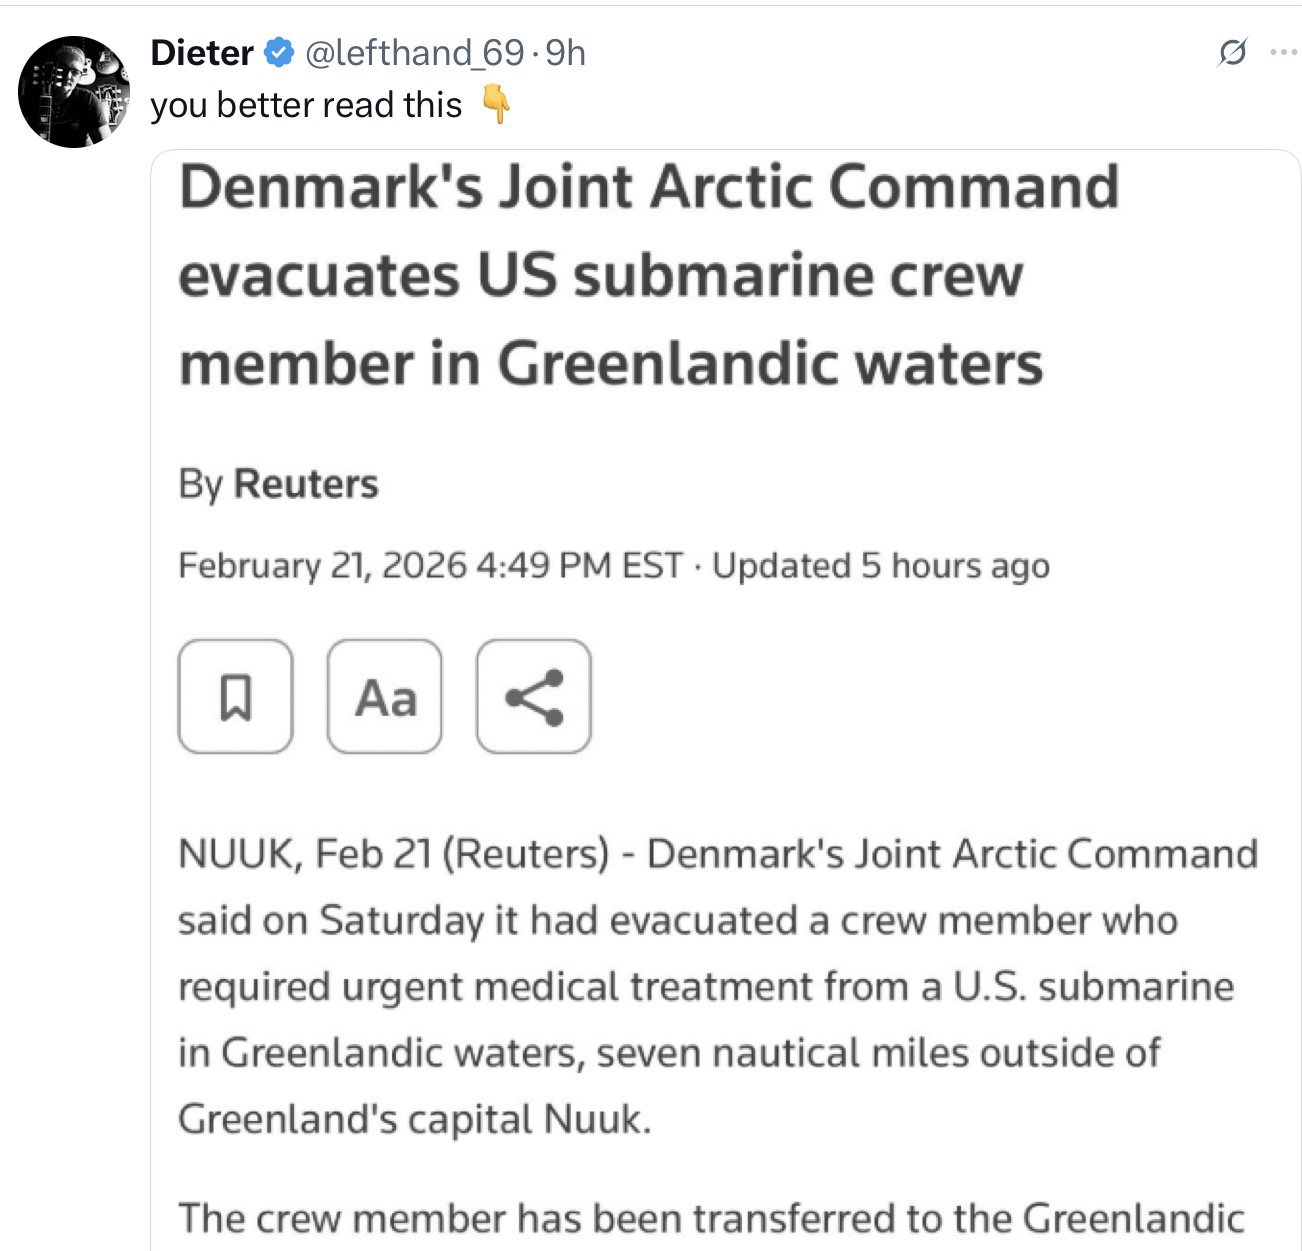1302x1251 pixels.
Task: Click the Grok slashed-circle icon
Action: [1232, 53]
